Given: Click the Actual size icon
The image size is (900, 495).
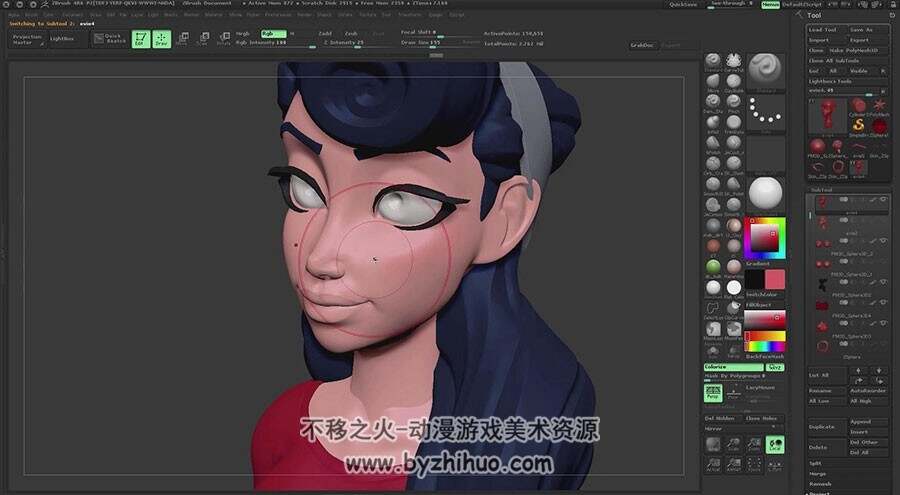Looking at the screenshot, I should [x=713, y=465].
